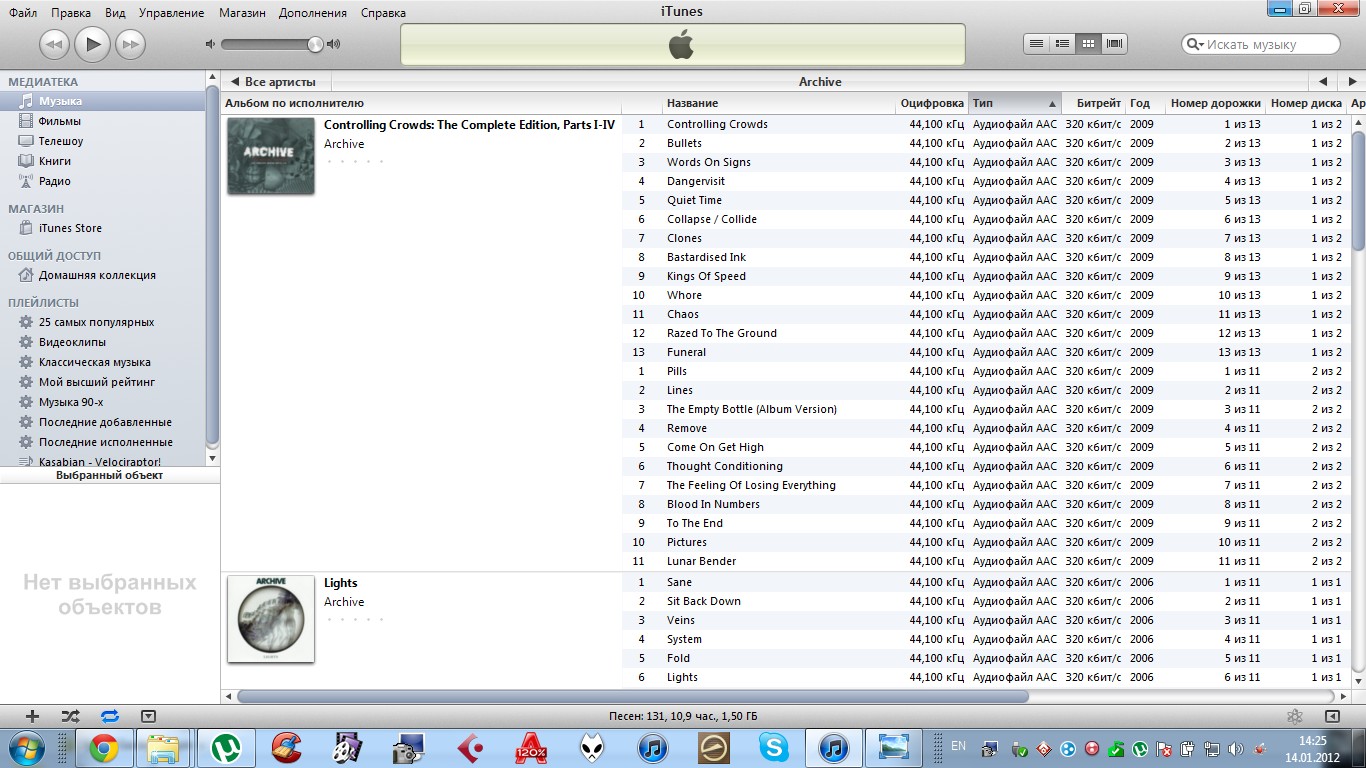
Task: Open the Справка menu
Action: 384,13
